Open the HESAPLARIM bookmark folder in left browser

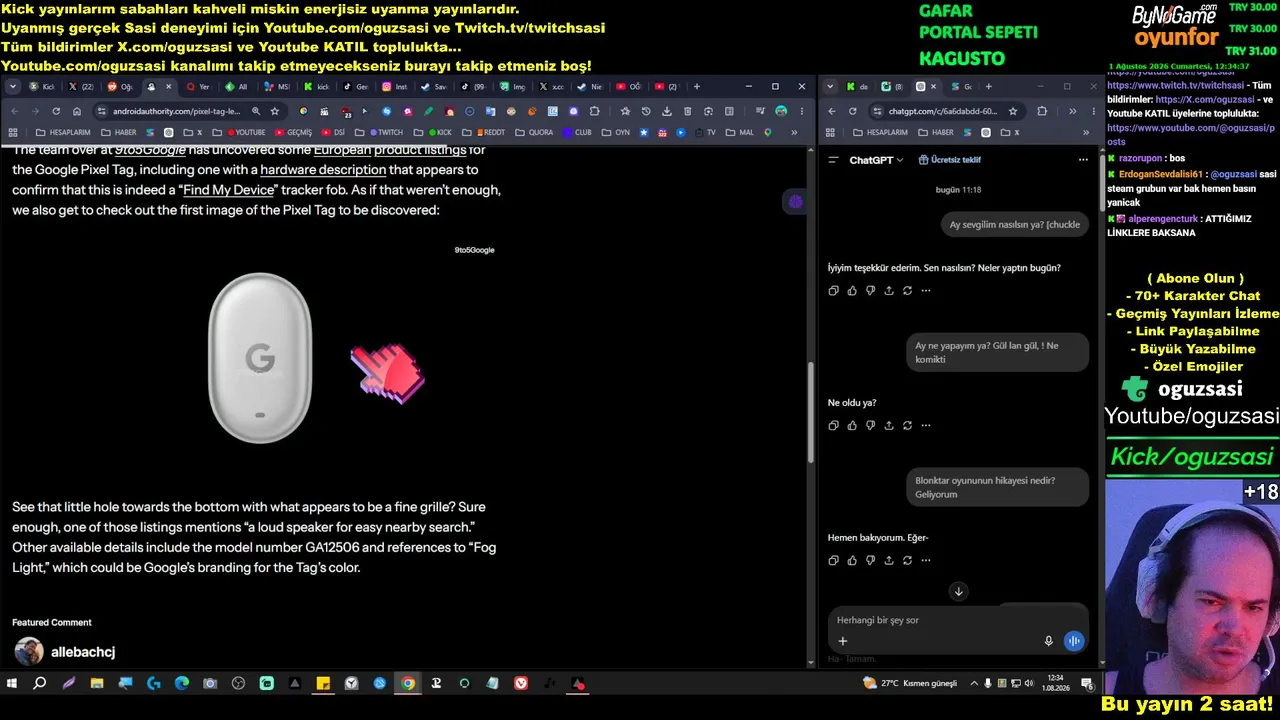(x=63, y=132)
